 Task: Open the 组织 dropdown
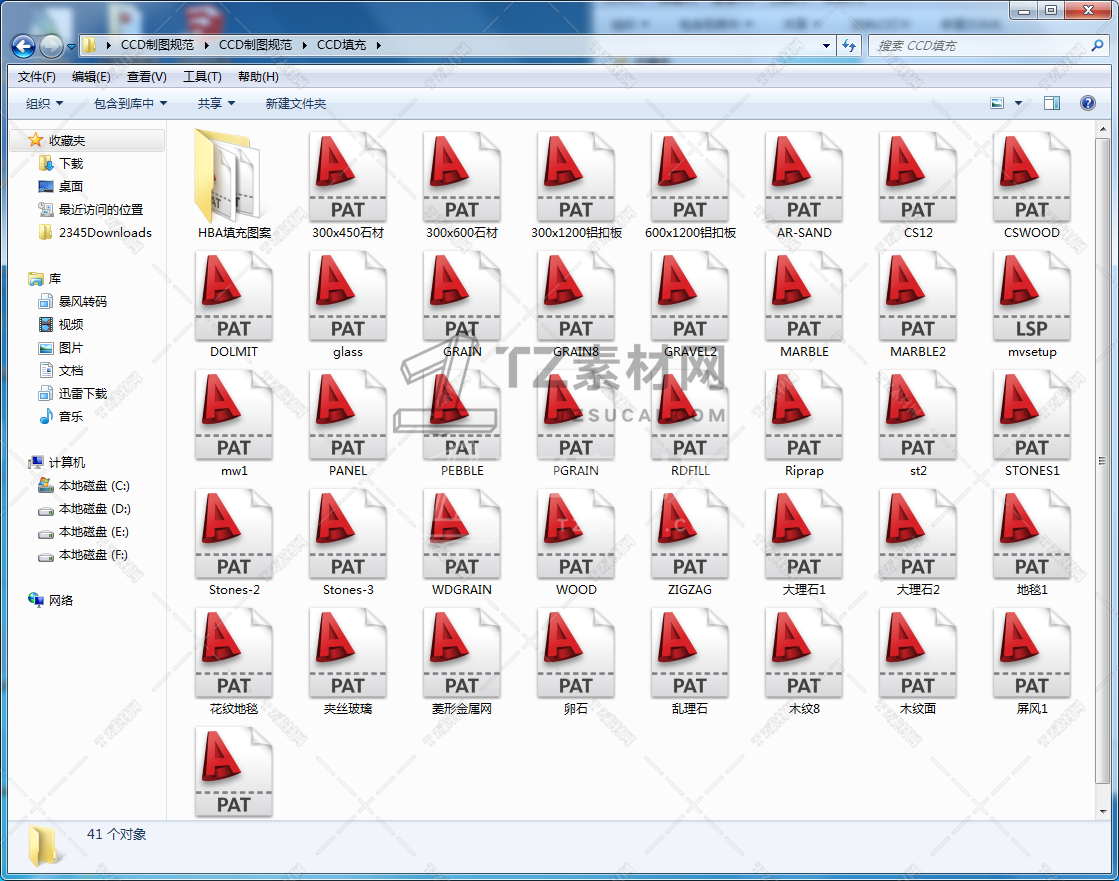tap(44, 103)
